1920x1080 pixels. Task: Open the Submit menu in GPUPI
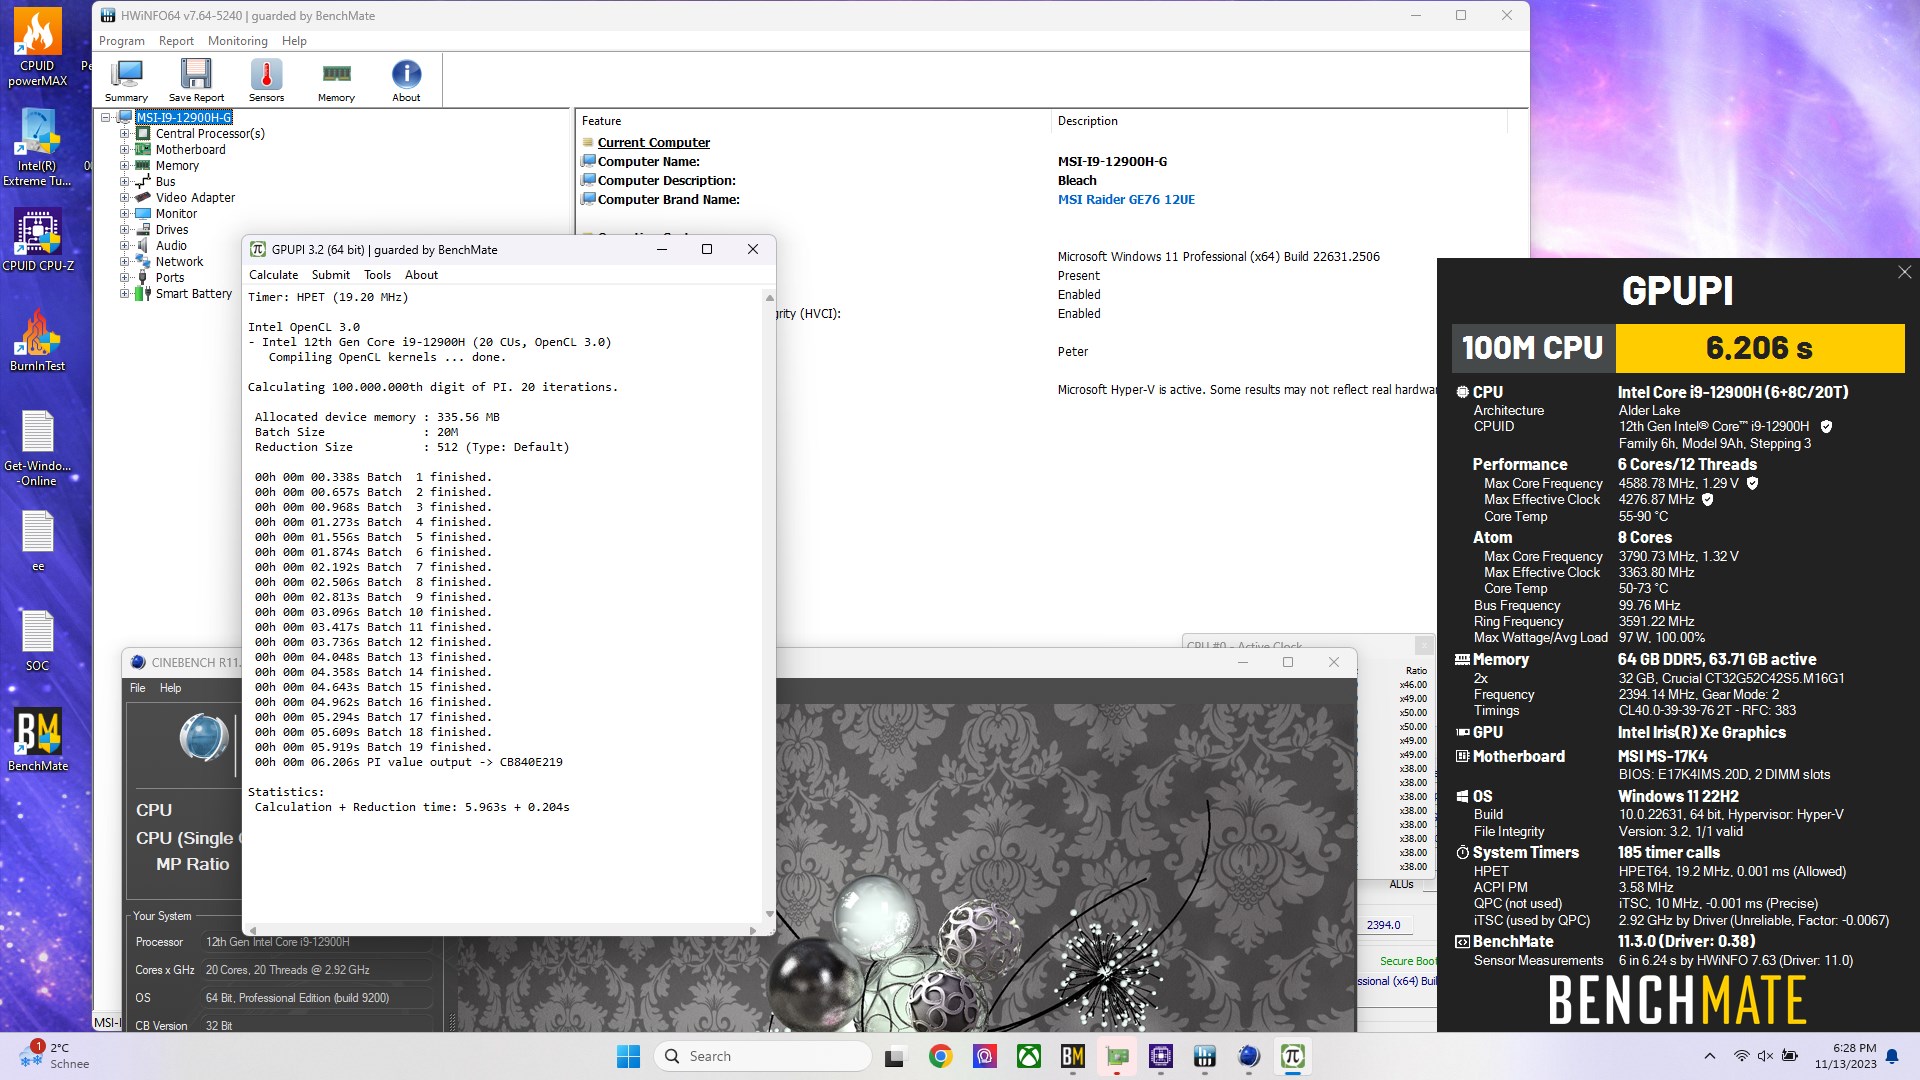[x=331, y=275]
